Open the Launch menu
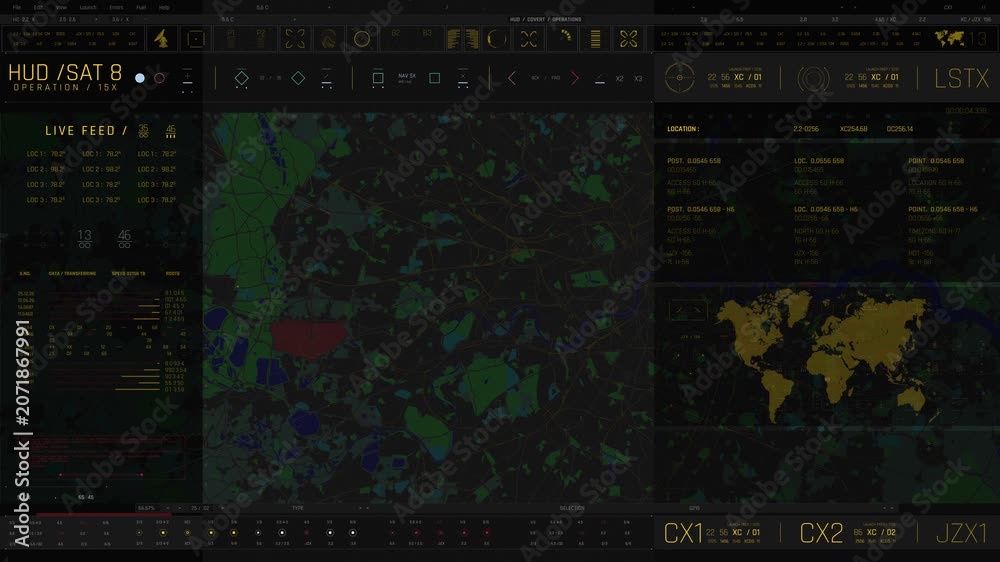The height and width of the screenshot is (562, 1000). [x=88, y=8]
